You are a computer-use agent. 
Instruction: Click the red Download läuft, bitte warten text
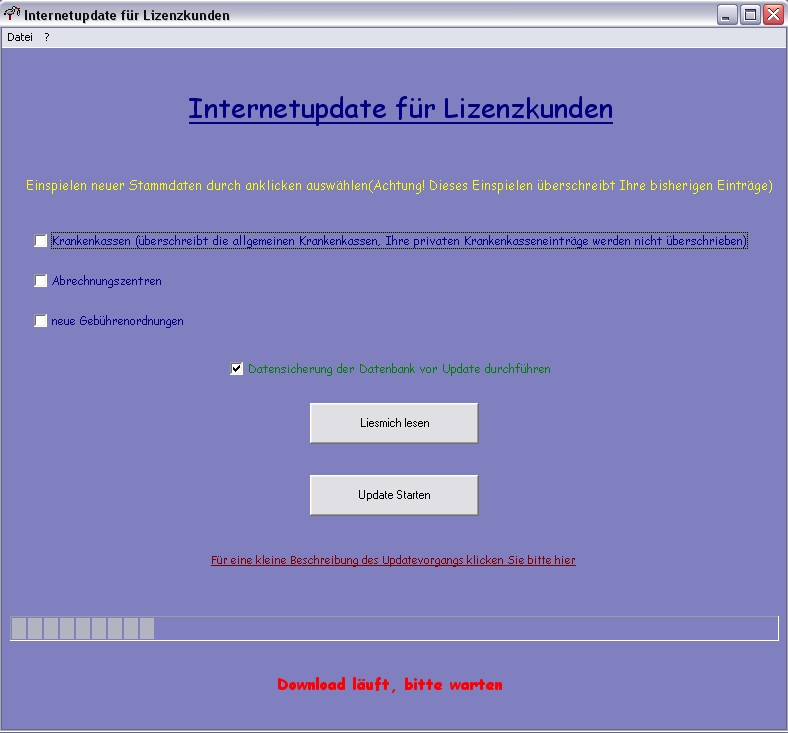(x=390, y=684)
